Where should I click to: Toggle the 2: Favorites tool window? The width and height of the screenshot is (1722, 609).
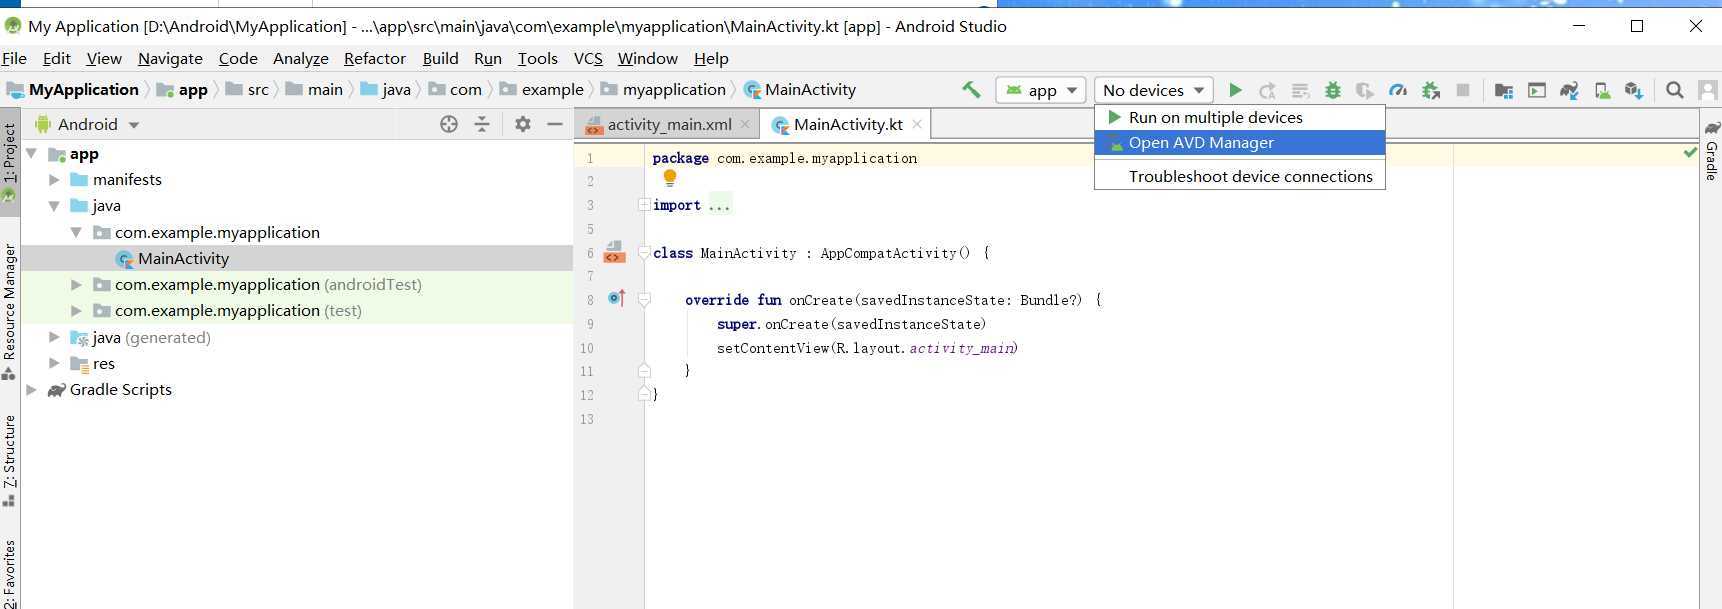click(9, 575)
